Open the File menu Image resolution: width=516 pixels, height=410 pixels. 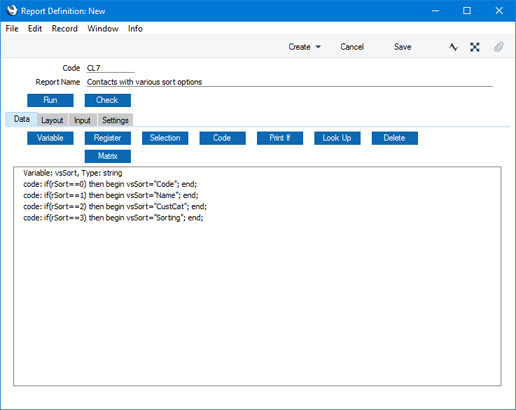click(x=12, y=29)
